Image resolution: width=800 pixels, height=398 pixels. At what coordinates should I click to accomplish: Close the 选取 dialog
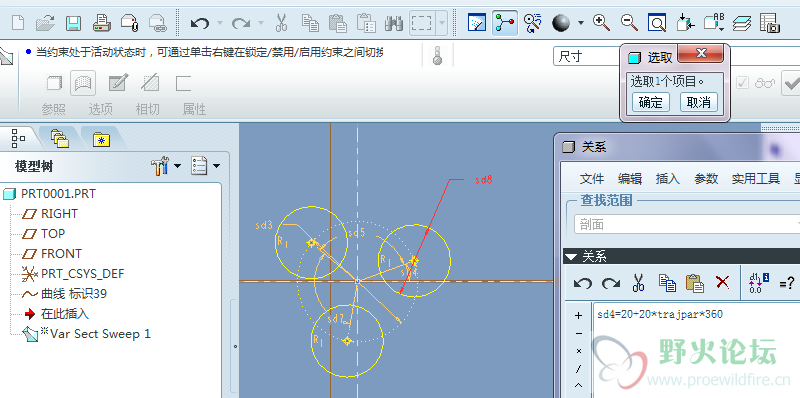coord(701,54)
